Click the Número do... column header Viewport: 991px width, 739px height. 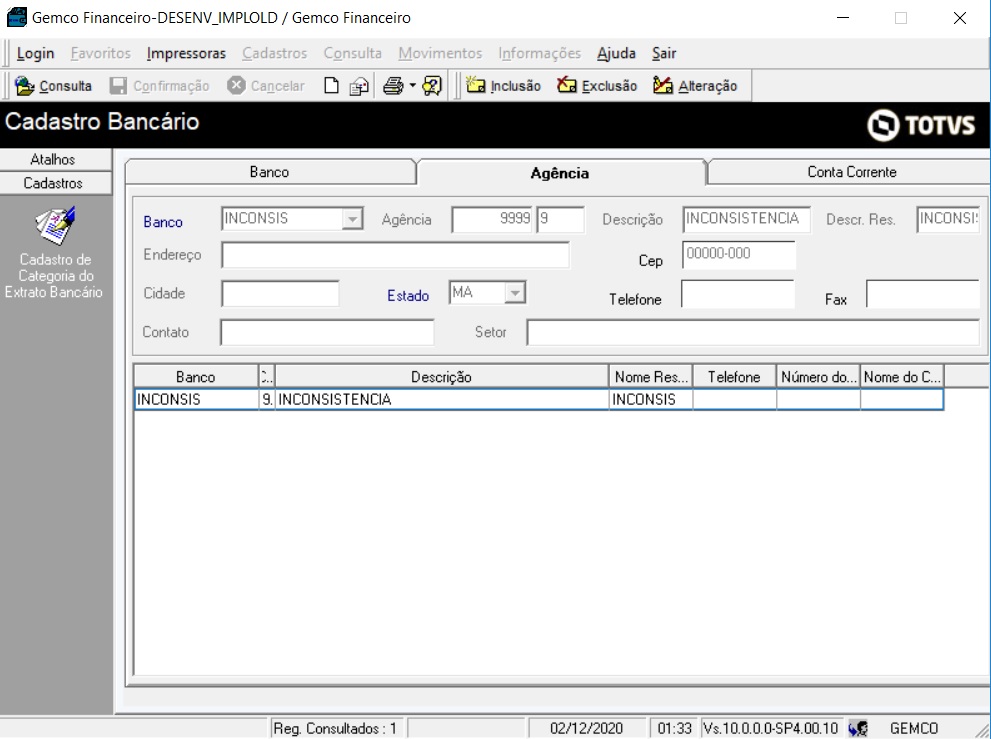click(x=818, y=377)
